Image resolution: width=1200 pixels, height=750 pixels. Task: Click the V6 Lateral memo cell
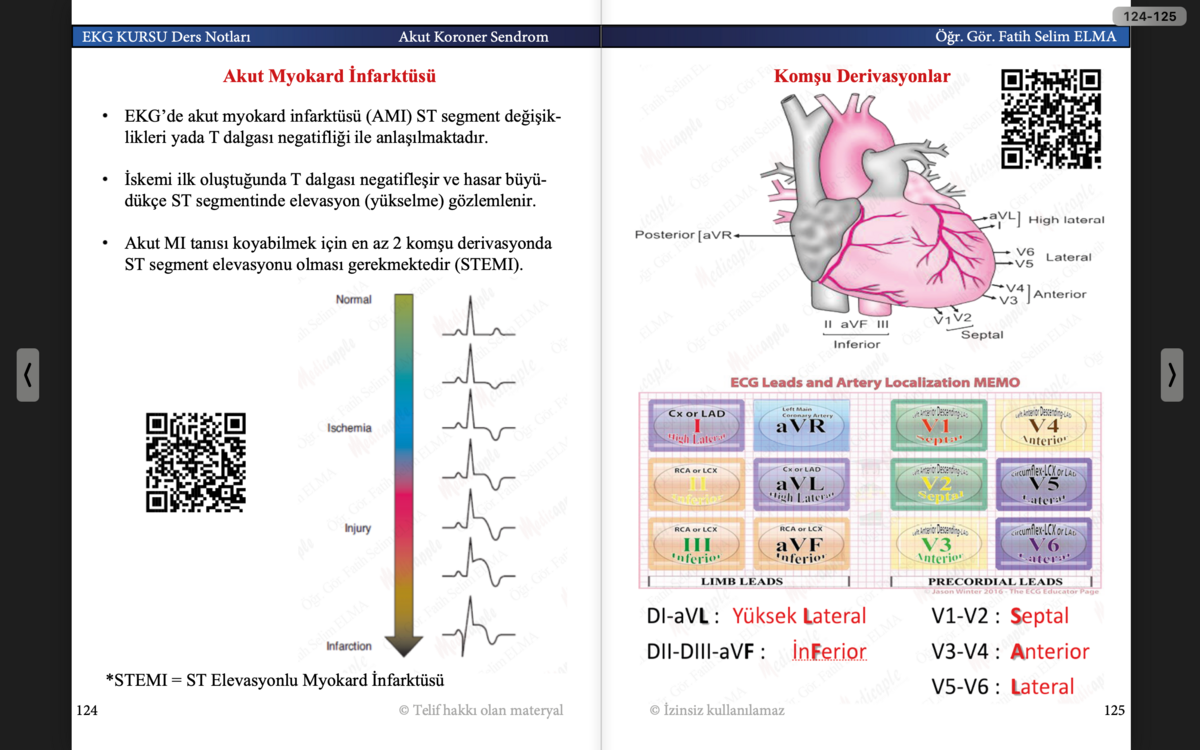1045,544
